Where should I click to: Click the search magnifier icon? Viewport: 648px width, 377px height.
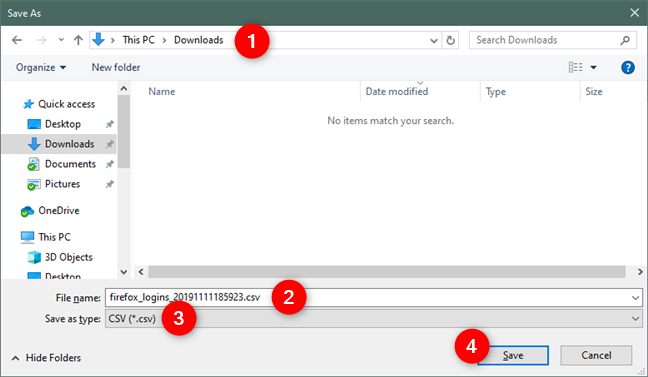[x=625, y=40]
